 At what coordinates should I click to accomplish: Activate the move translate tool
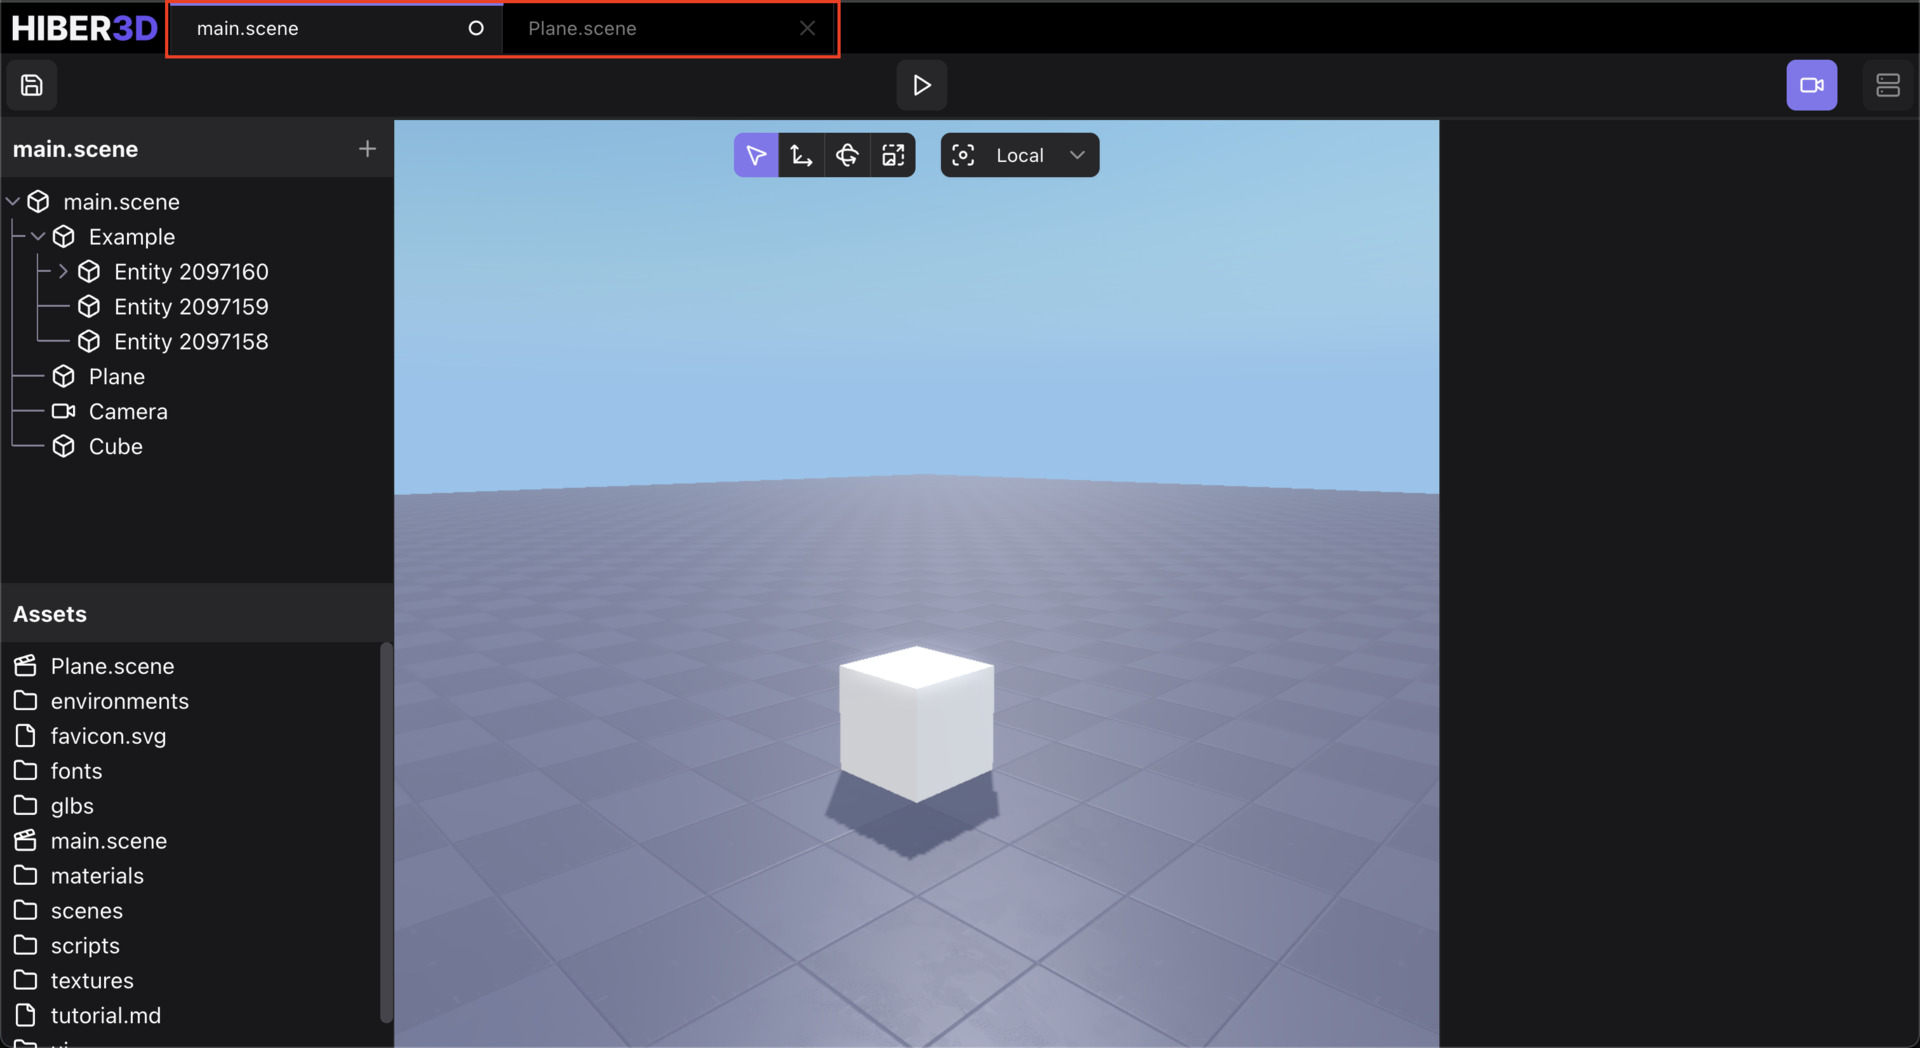click(x=801, y=155)
